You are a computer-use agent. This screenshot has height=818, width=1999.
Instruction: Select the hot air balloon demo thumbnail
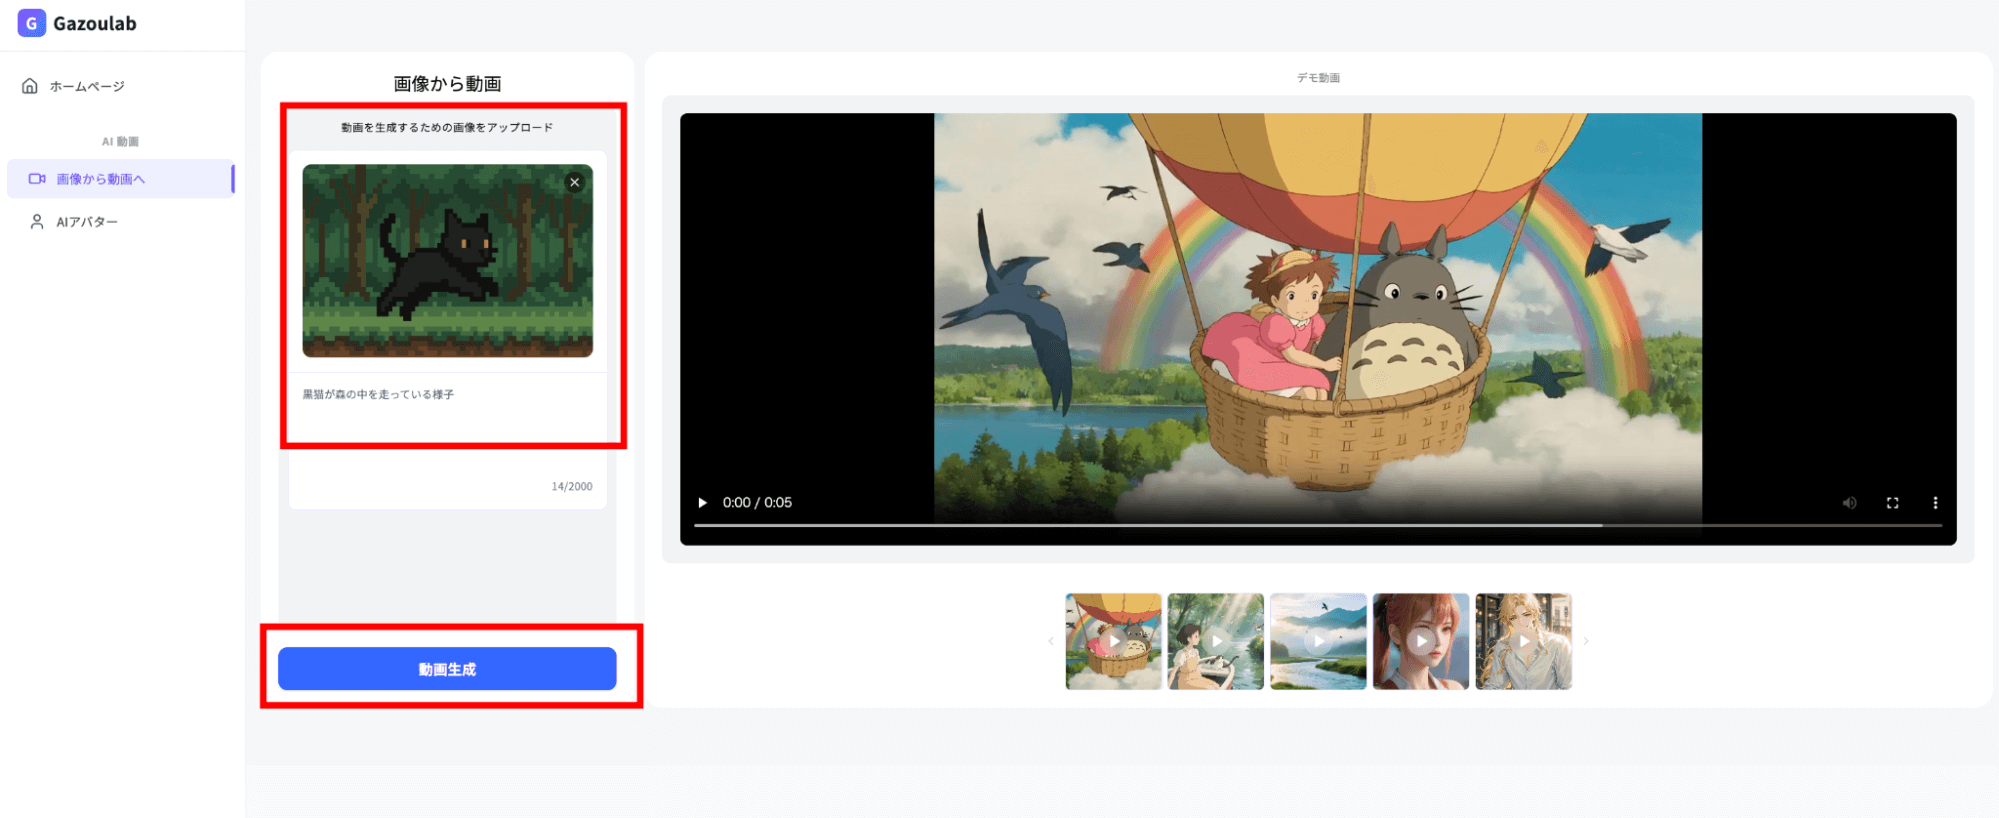point(1113,641)
